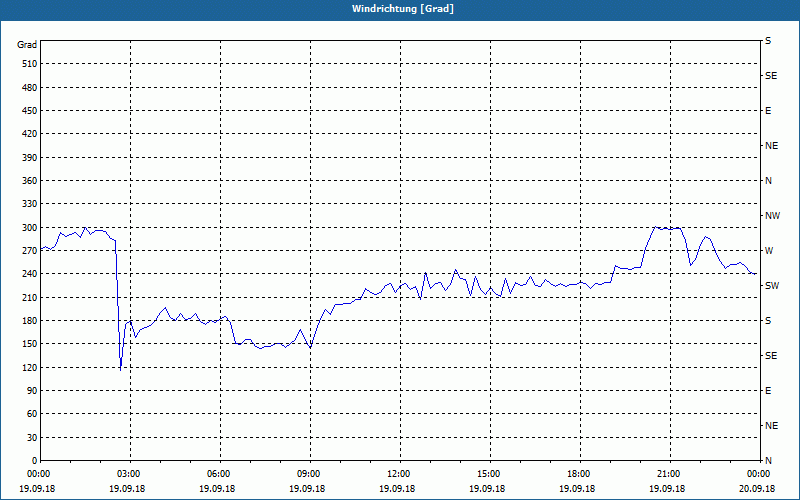Viewport: 800px width, 500px height.
Task: Click the E compass label on the 90 gridline
Action: pos(768,391)
